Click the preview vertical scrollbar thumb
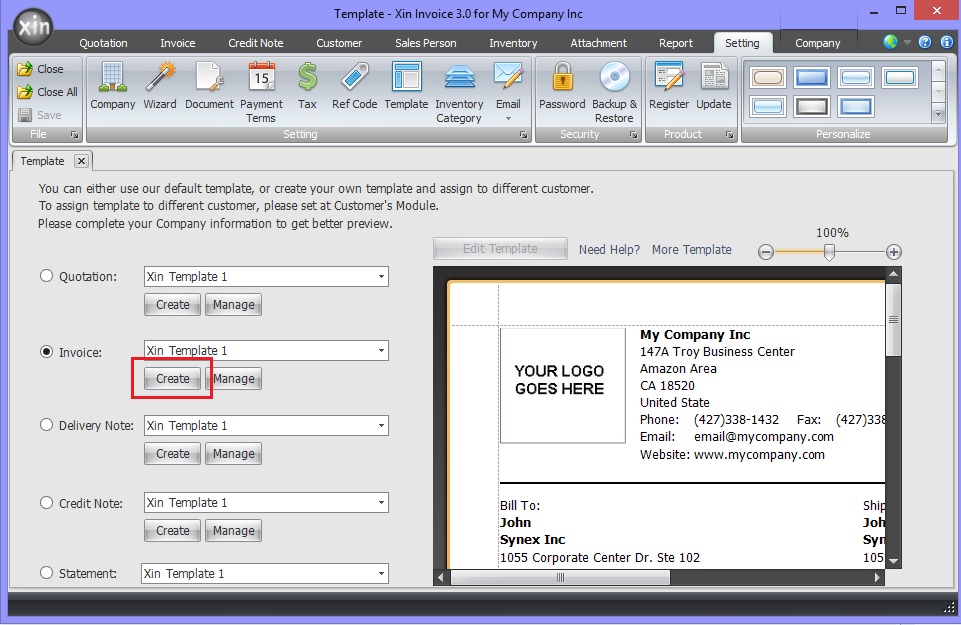 coord(893,319)
